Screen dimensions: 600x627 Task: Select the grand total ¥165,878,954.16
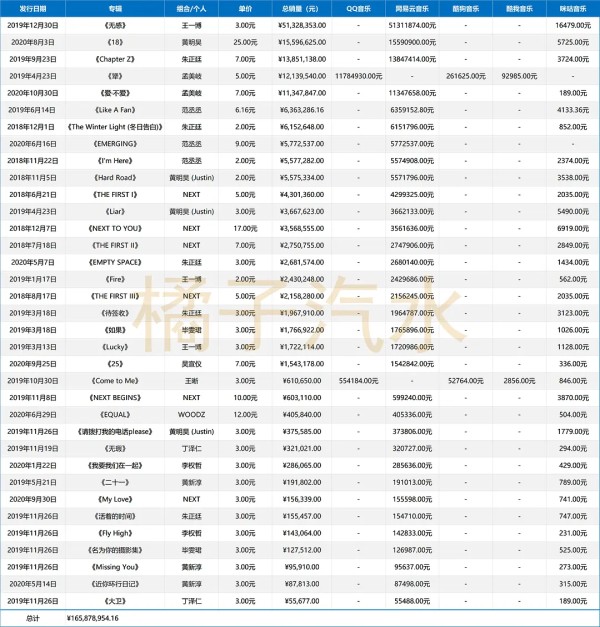click(x=93, y=618)
